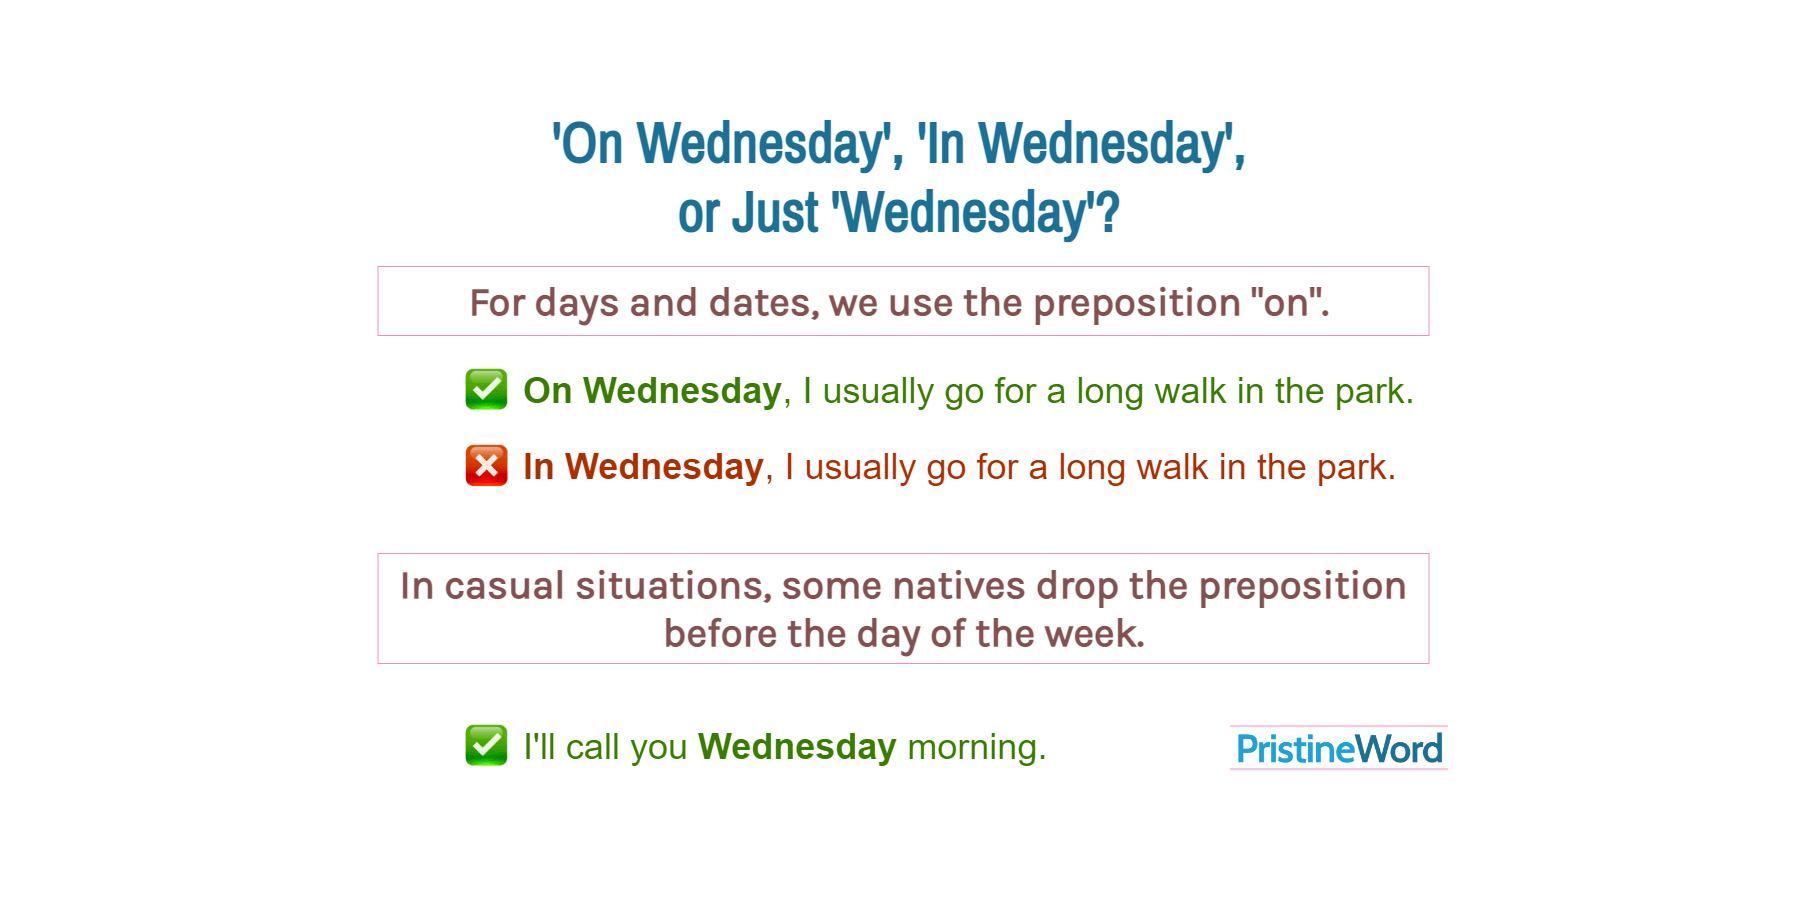Click the word "preposition" in the first rule box
The width and height of the screenshot is (1801, 901).
1136,304
